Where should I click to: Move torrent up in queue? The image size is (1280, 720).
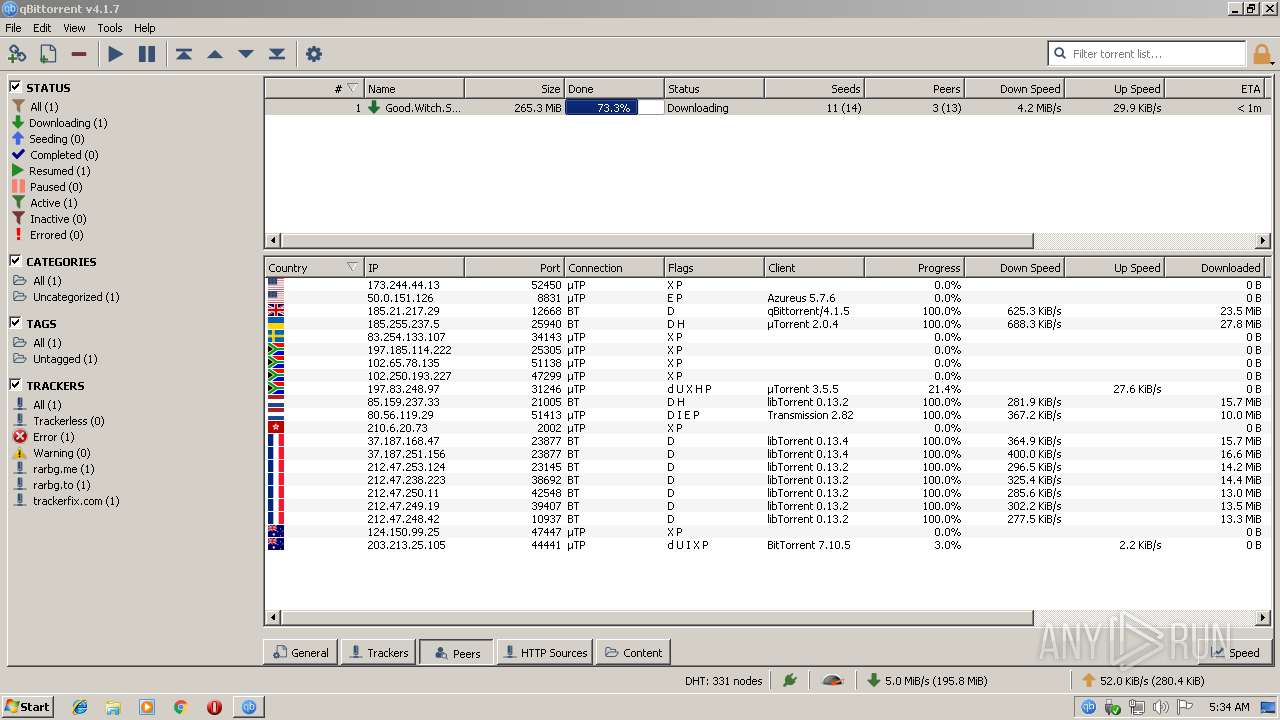coord(215,54)
